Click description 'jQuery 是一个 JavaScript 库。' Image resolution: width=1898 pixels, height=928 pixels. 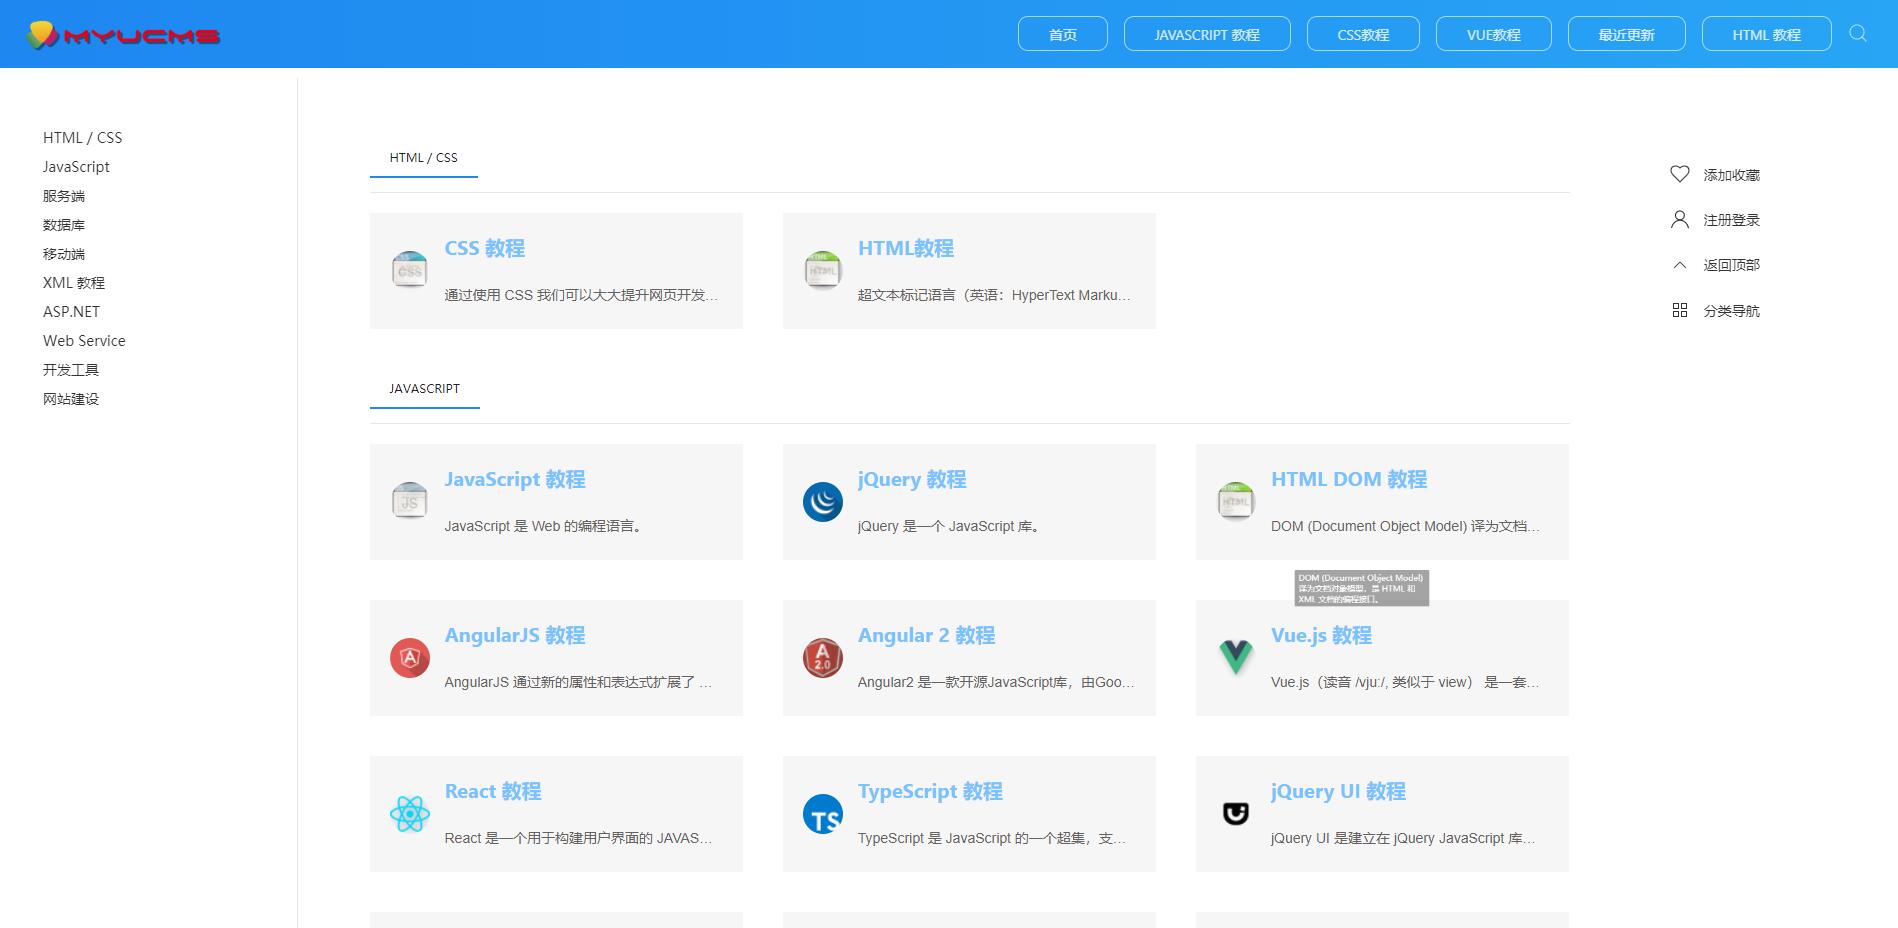pyautogui.click(x=949, y=526)
